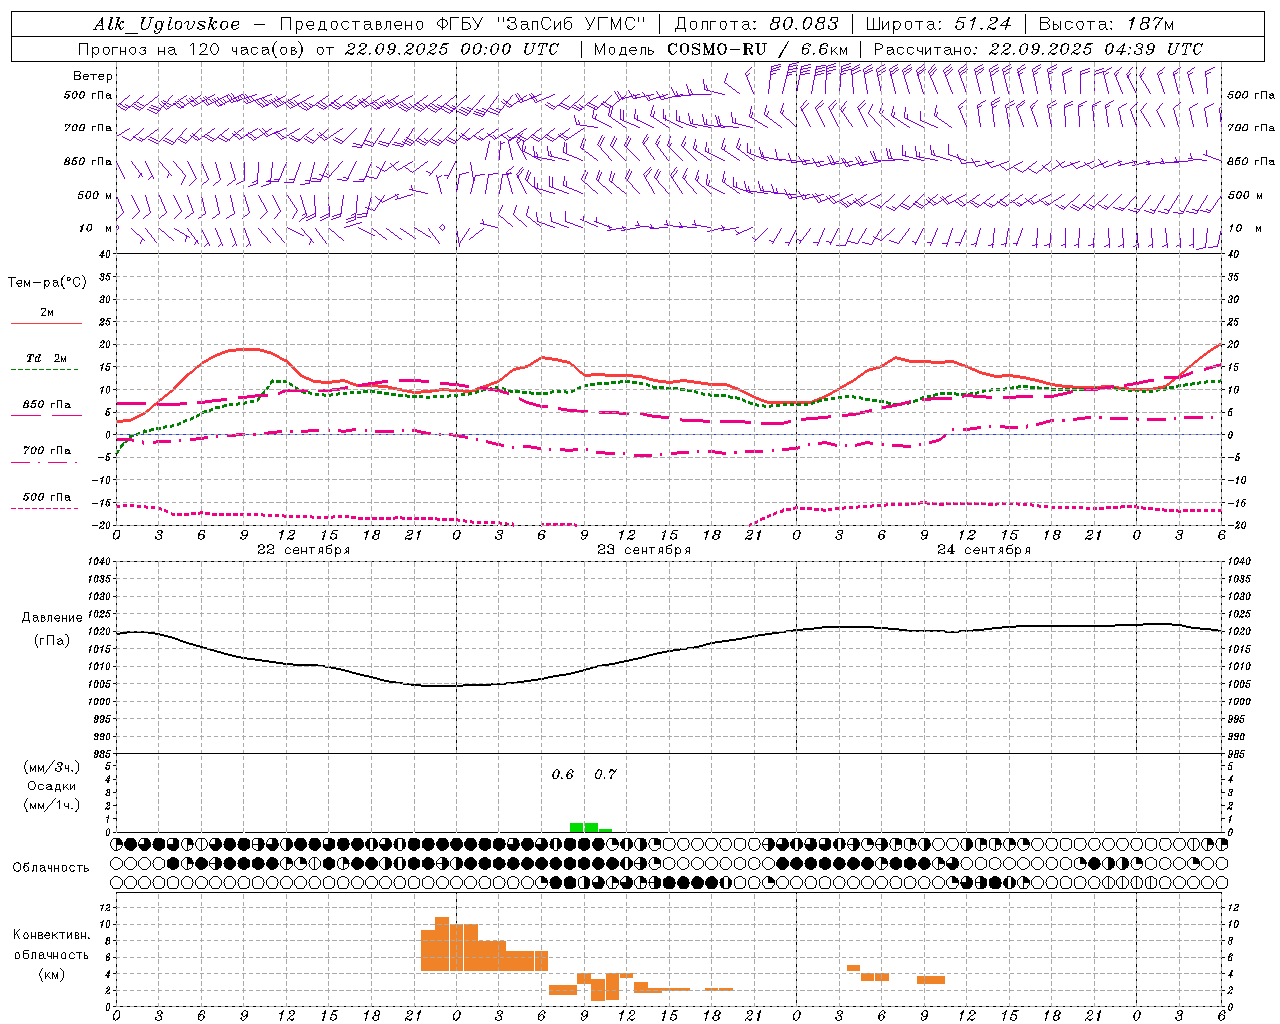Select the model name COSMO-RU / 6.6км
The image size is (1280, 1024).
coord(758,49)
